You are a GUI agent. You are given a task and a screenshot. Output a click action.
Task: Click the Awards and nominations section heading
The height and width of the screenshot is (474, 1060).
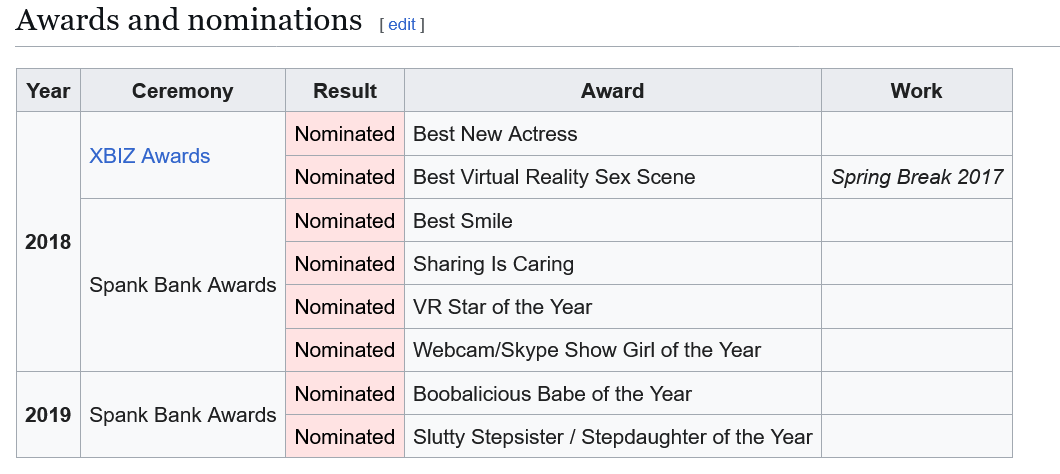[189, 21]
